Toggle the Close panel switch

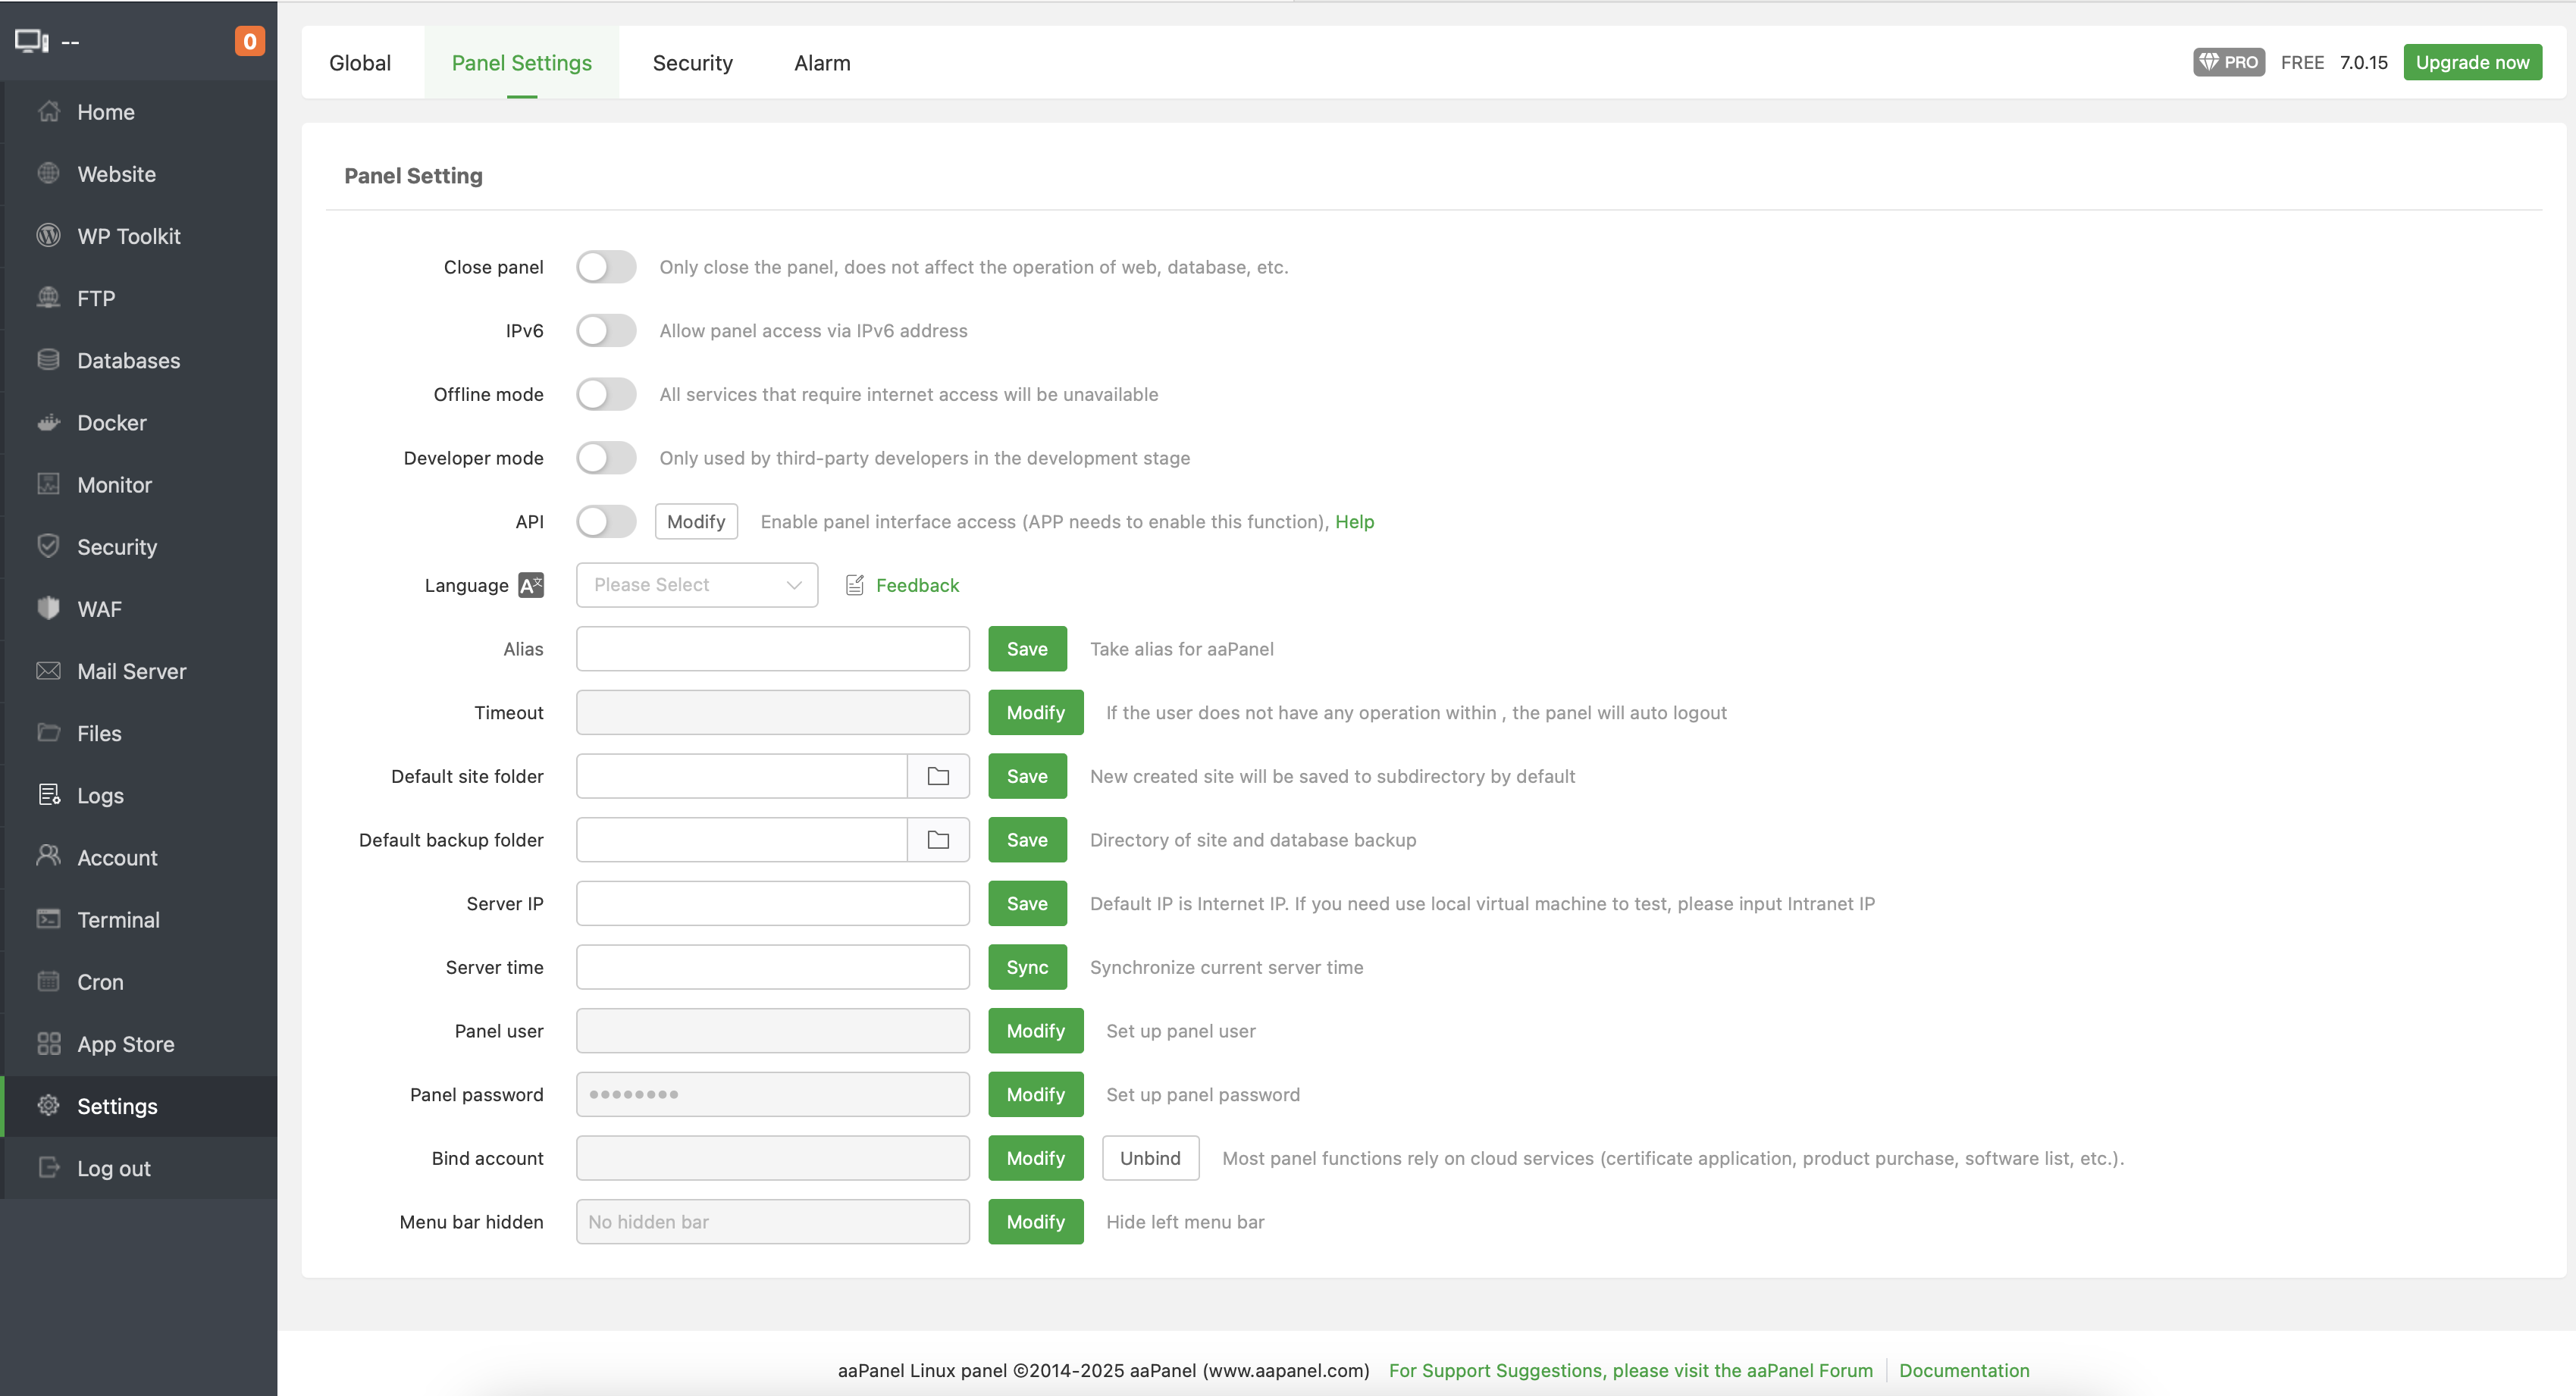point(606,267)
